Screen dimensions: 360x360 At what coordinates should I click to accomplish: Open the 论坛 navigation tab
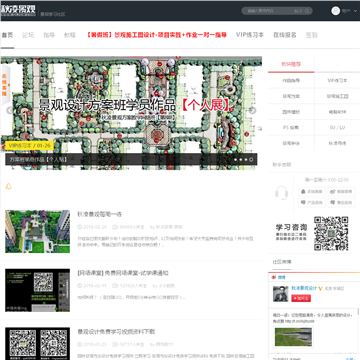[x=28, y=35]
